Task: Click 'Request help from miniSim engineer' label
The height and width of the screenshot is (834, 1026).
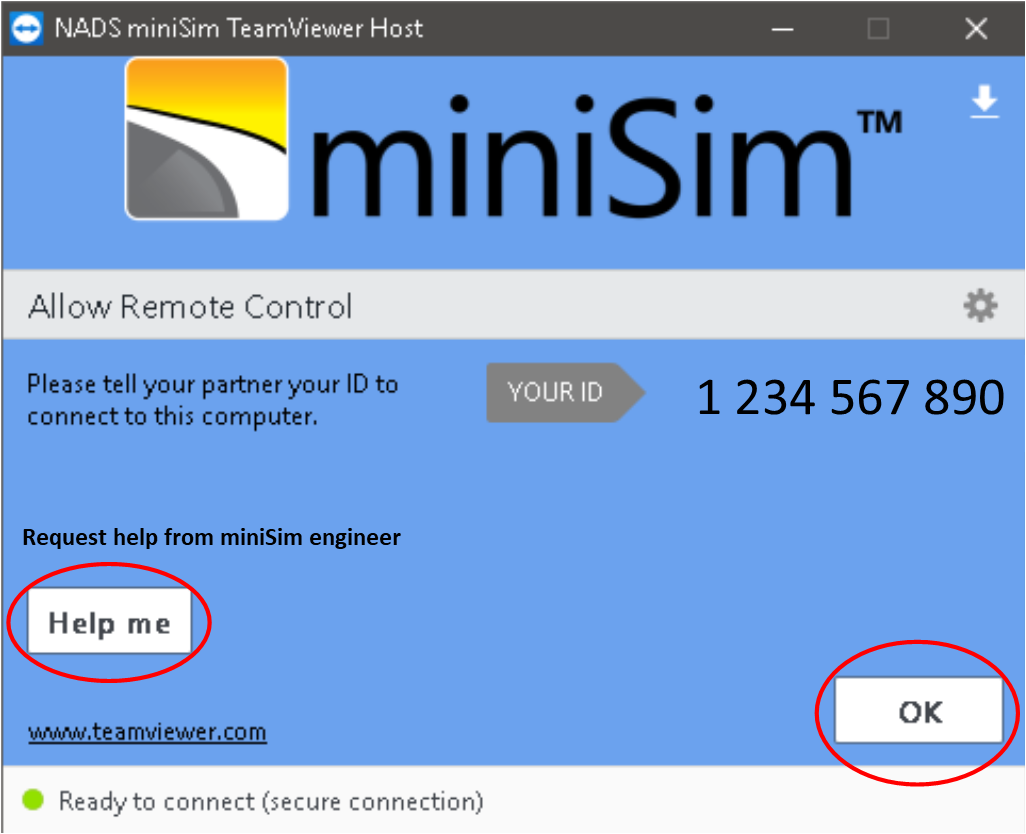Action: click(x=211, y=538)
